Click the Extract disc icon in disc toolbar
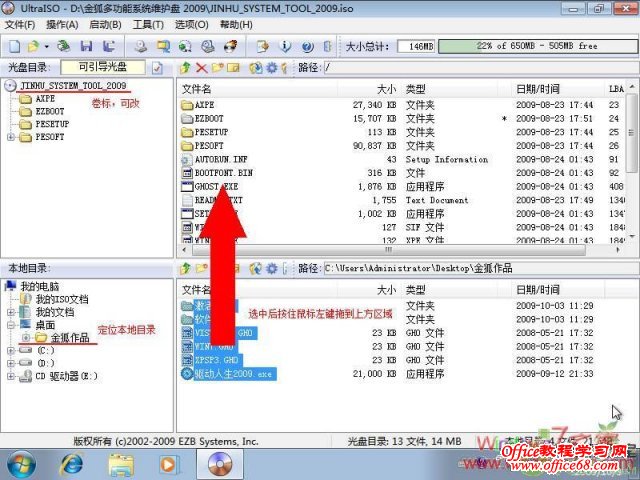Viewport: 640px width, 480px height. coord(256,67)
